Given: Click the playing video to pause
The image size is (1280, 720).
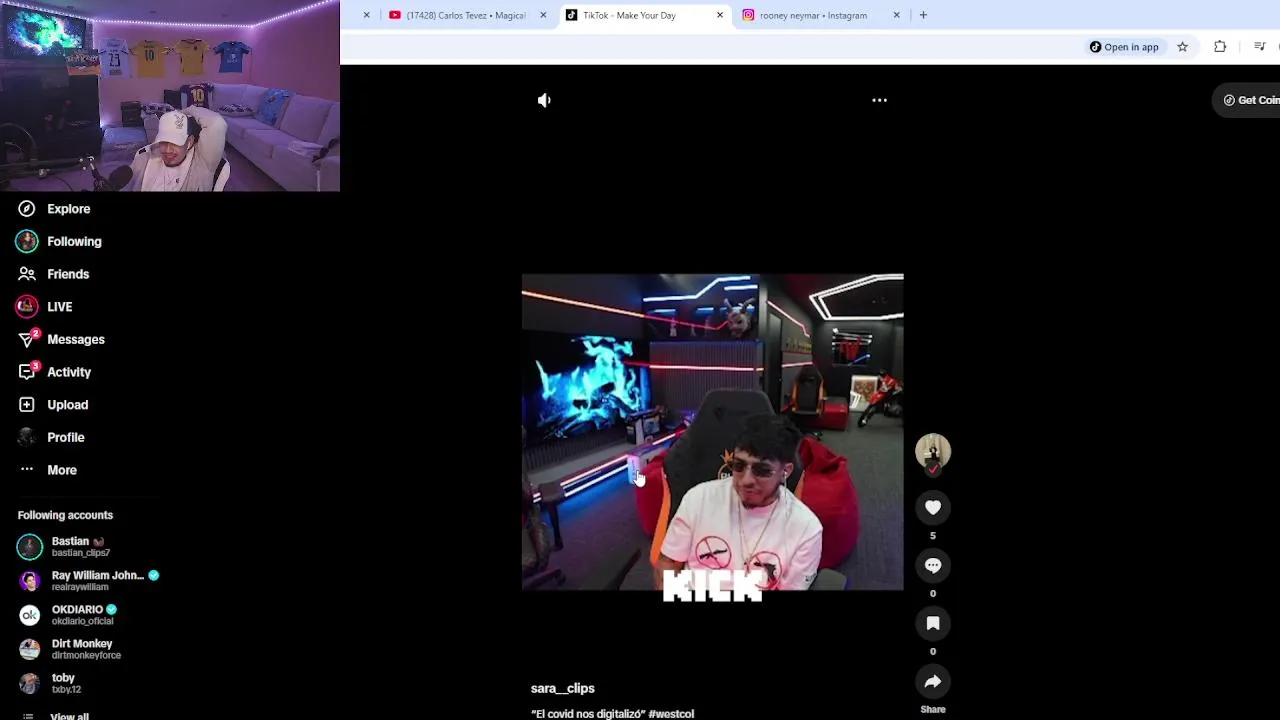Looking at the screenshot, I should coord(712,432).
